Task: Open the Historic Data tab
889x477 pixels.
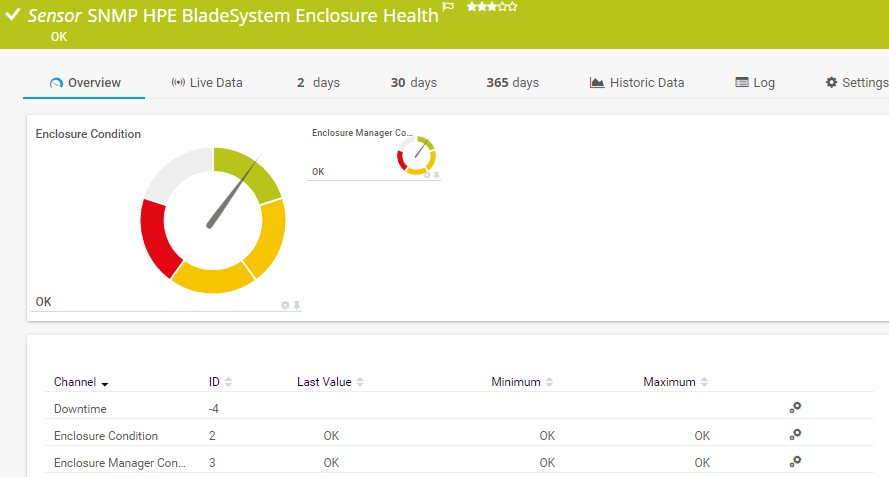Action: pos(637,83)
